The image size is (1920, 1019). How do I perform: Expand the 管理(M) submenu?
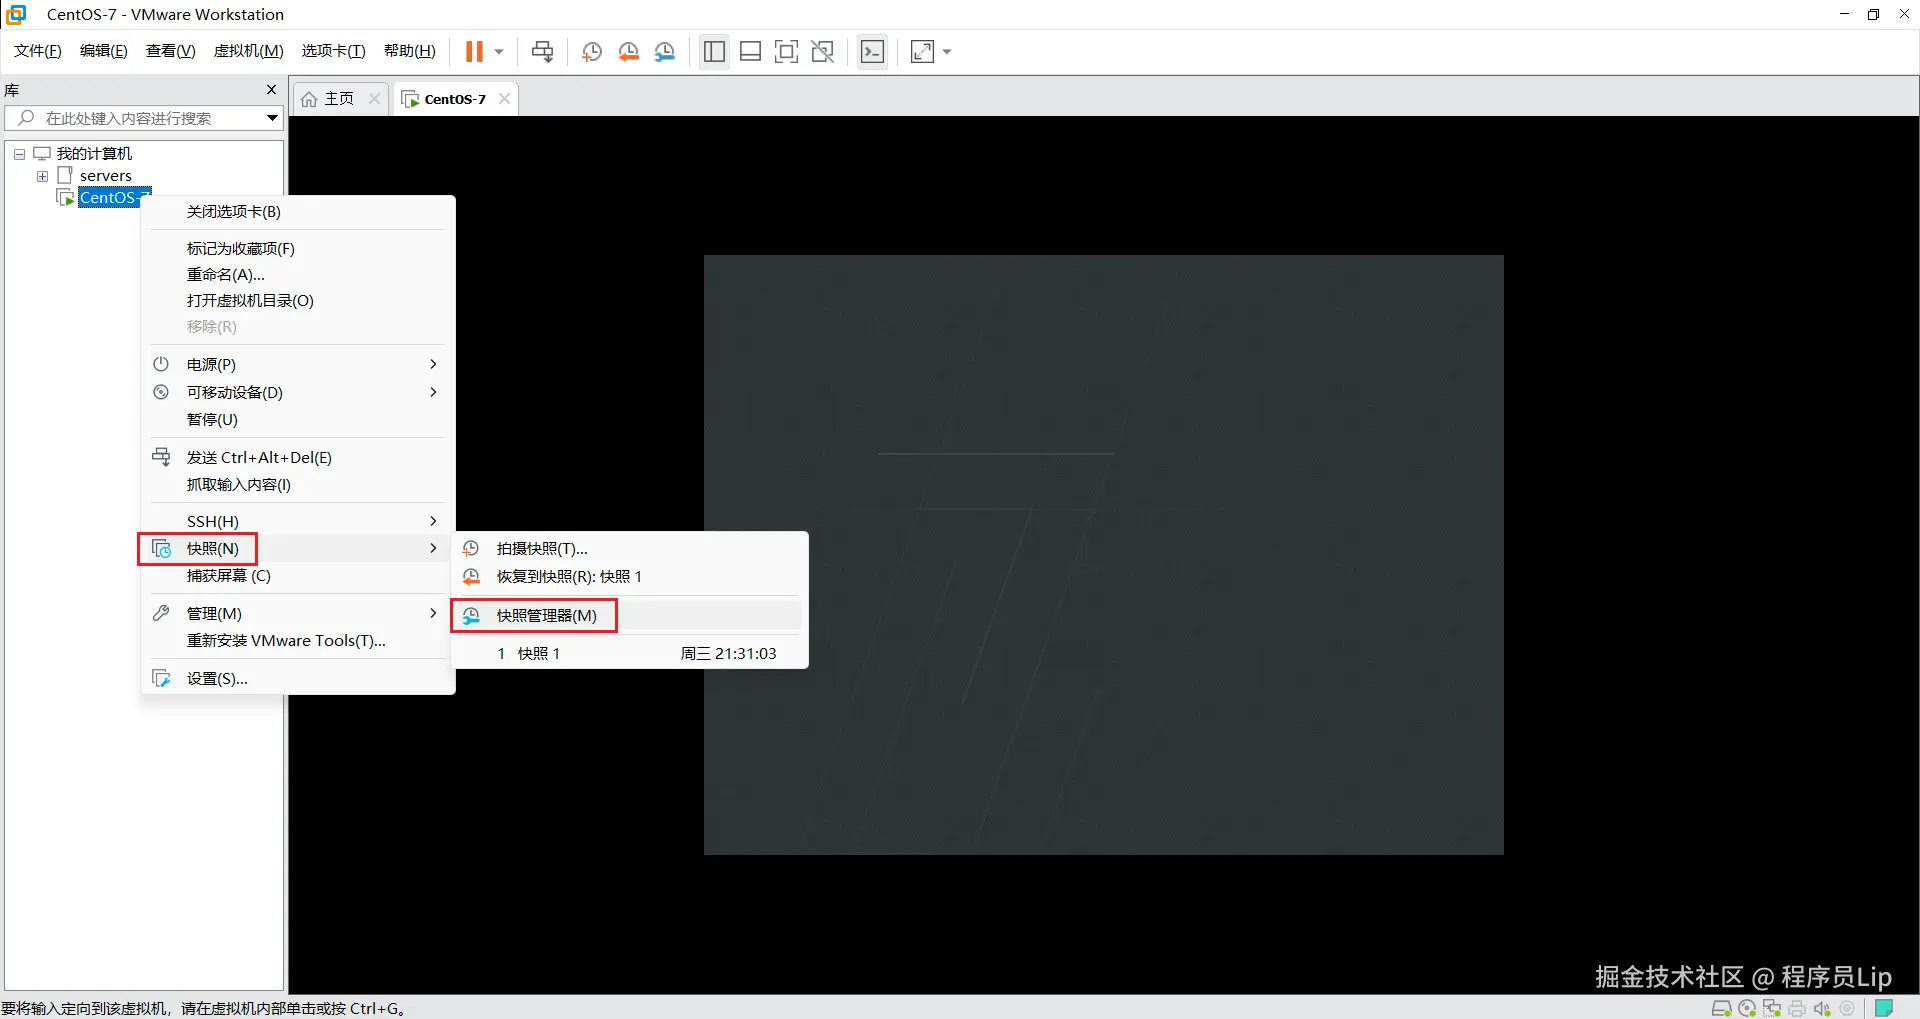point(298,613)
